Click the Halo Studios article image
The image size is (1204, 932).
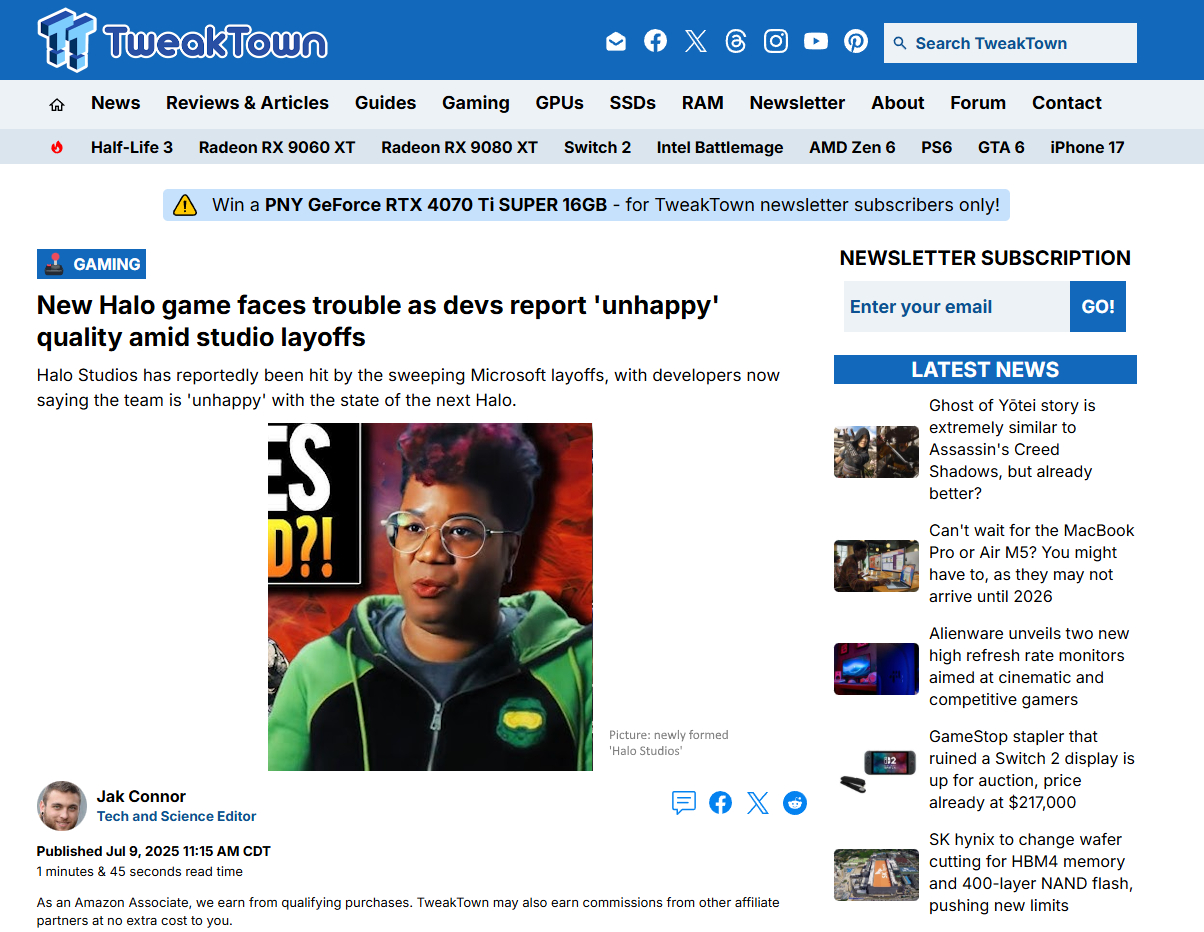(430, 597)
